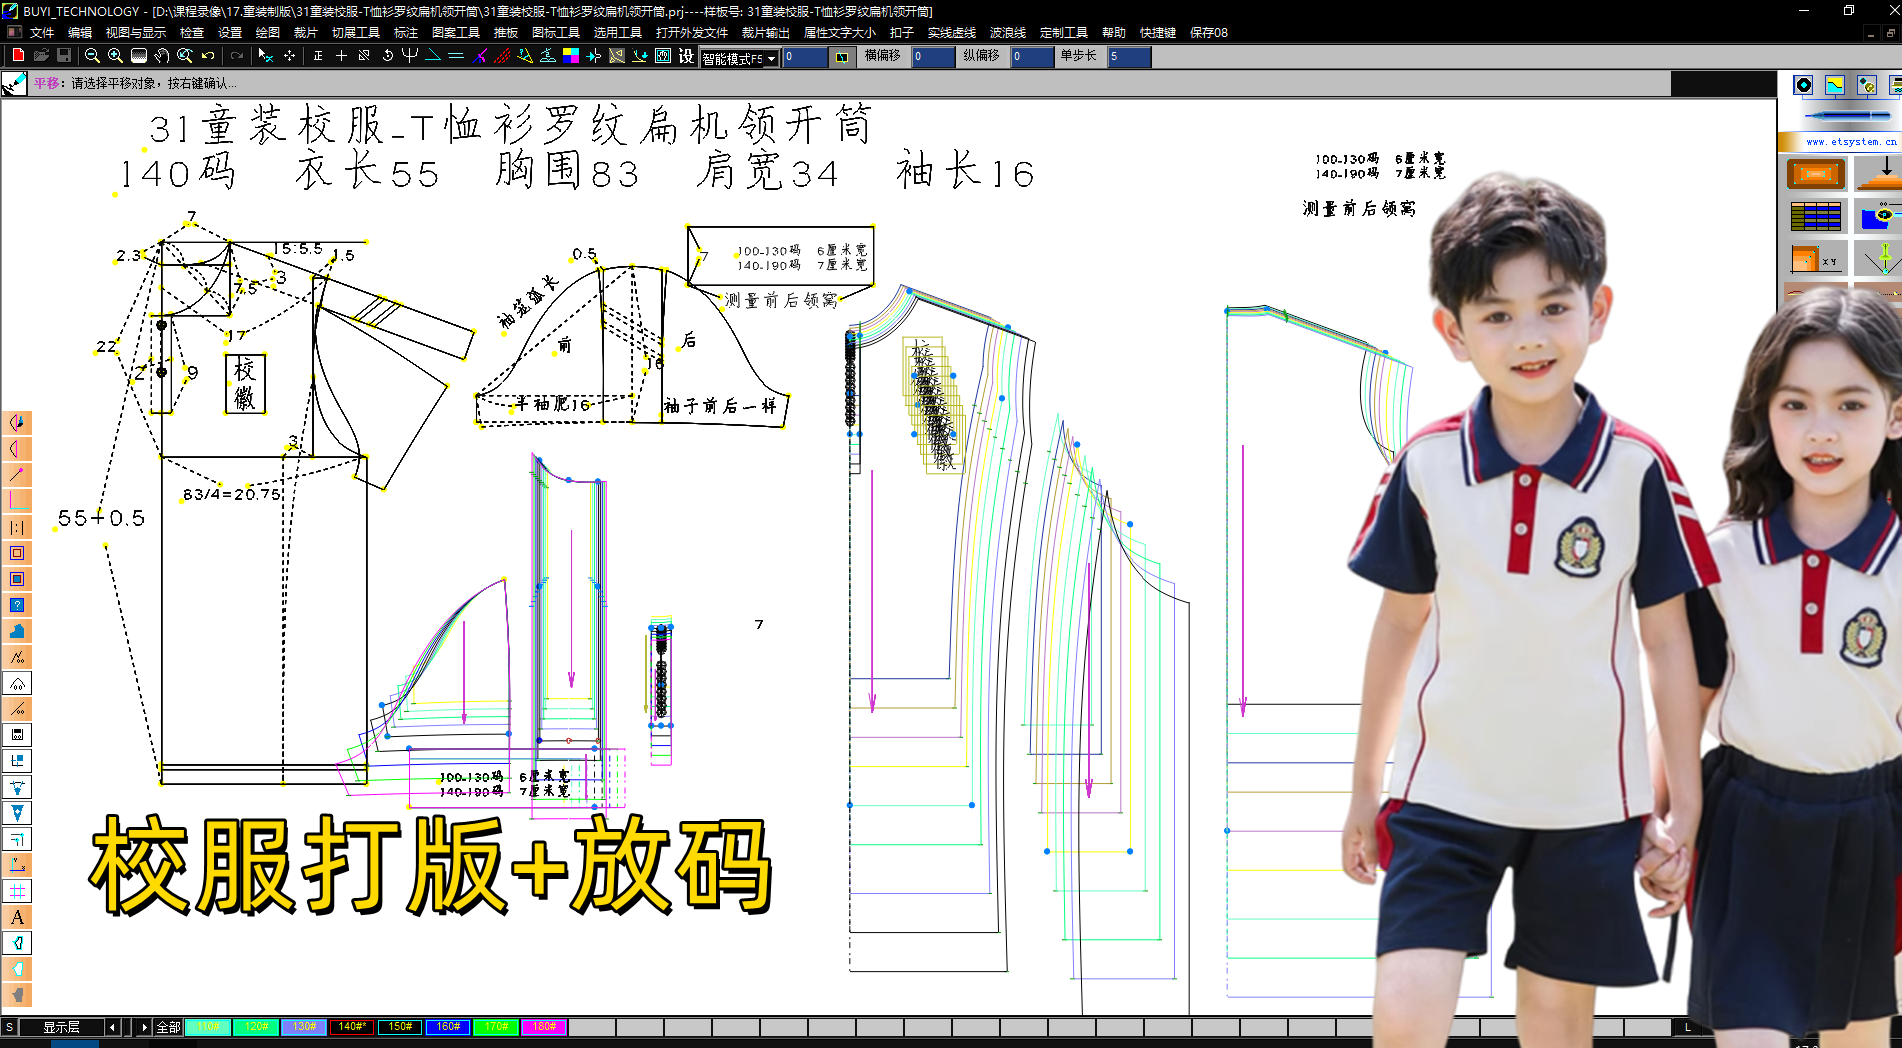Toggle the 120# size layer
The height and width of the screenshot is (1048, 1902).
click(x=256, y=1027)
